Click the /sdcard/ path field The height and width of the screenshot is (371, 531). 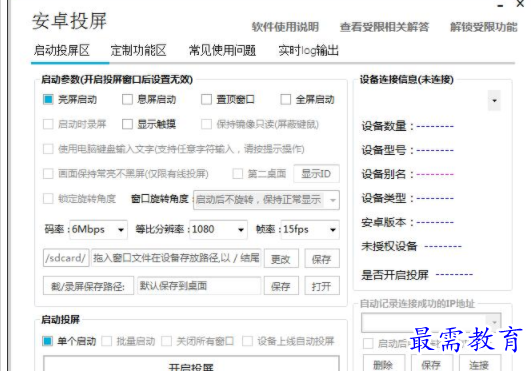(66, 258)
